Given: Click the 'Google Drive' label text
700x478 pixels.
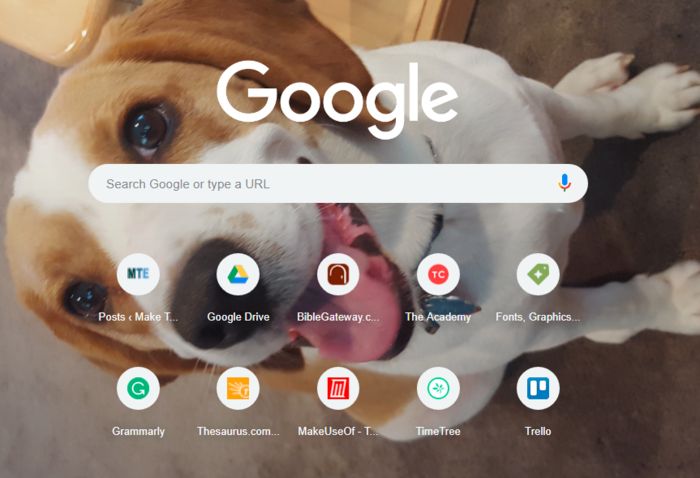Looking at the screenshot, I should coord(238,317).
